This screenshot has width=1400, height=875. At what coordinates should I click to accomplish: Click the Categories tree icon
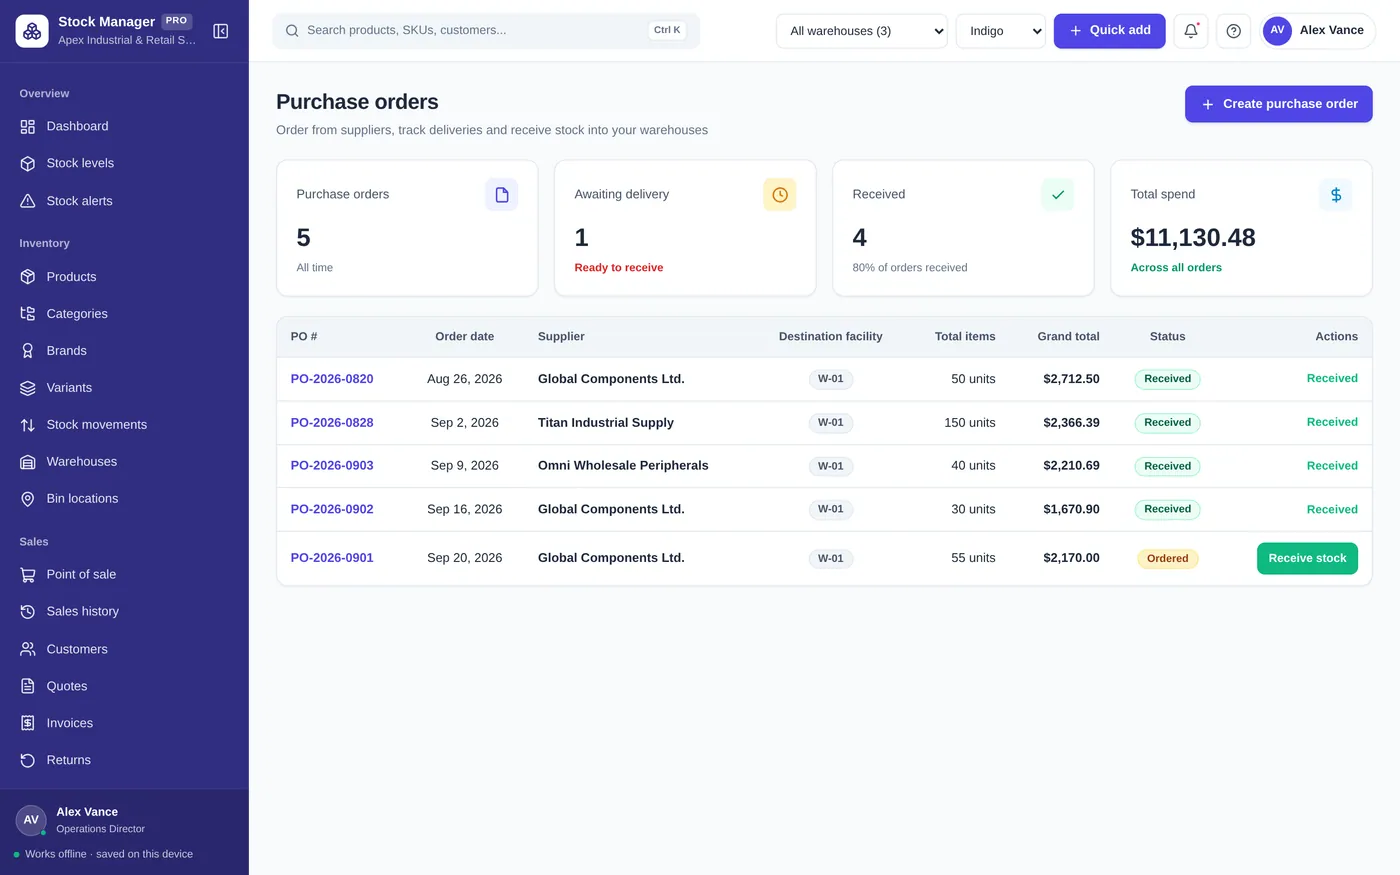point(28,314)
